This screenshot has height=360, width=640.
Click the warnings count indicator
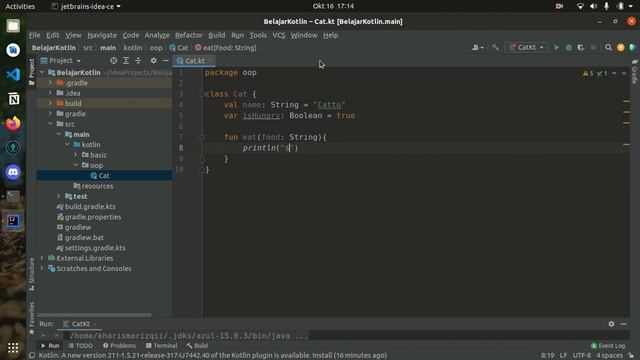588,73
